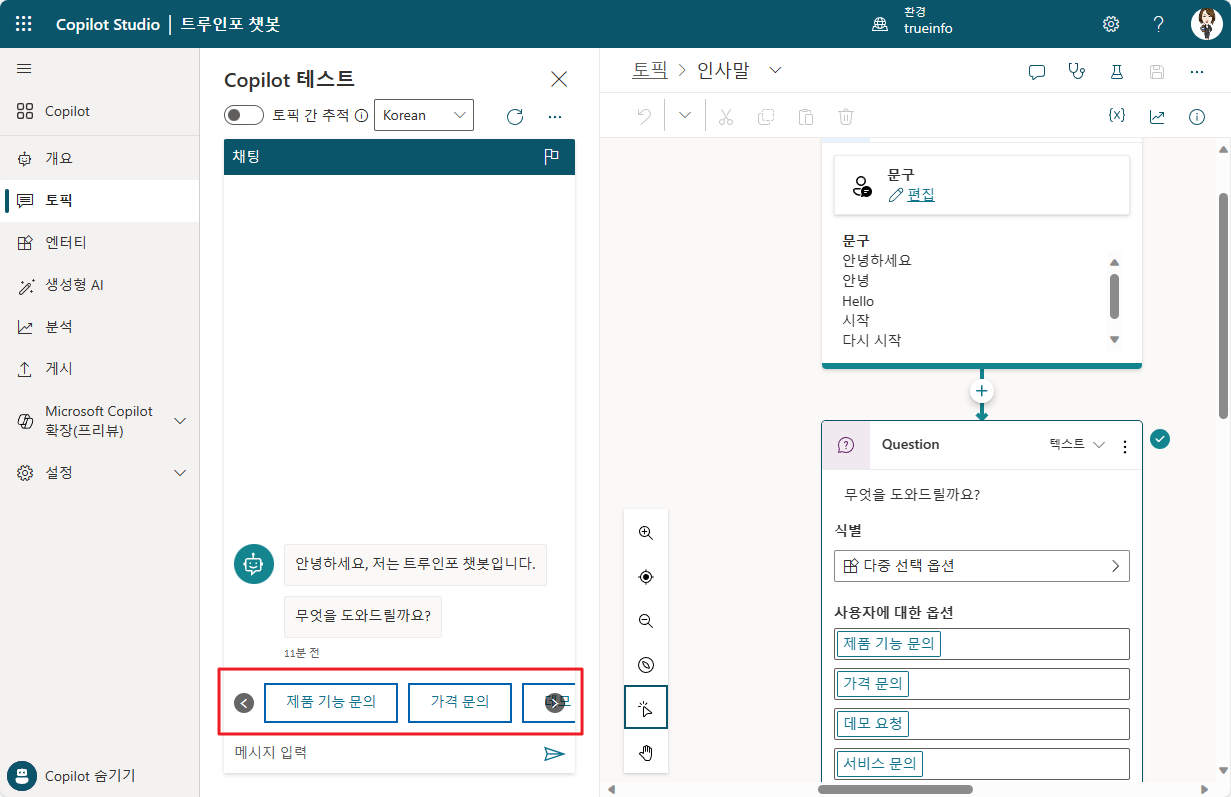Click 토픽 breadcrumb link
The image size is (1231, 797).
pos(649,70)
